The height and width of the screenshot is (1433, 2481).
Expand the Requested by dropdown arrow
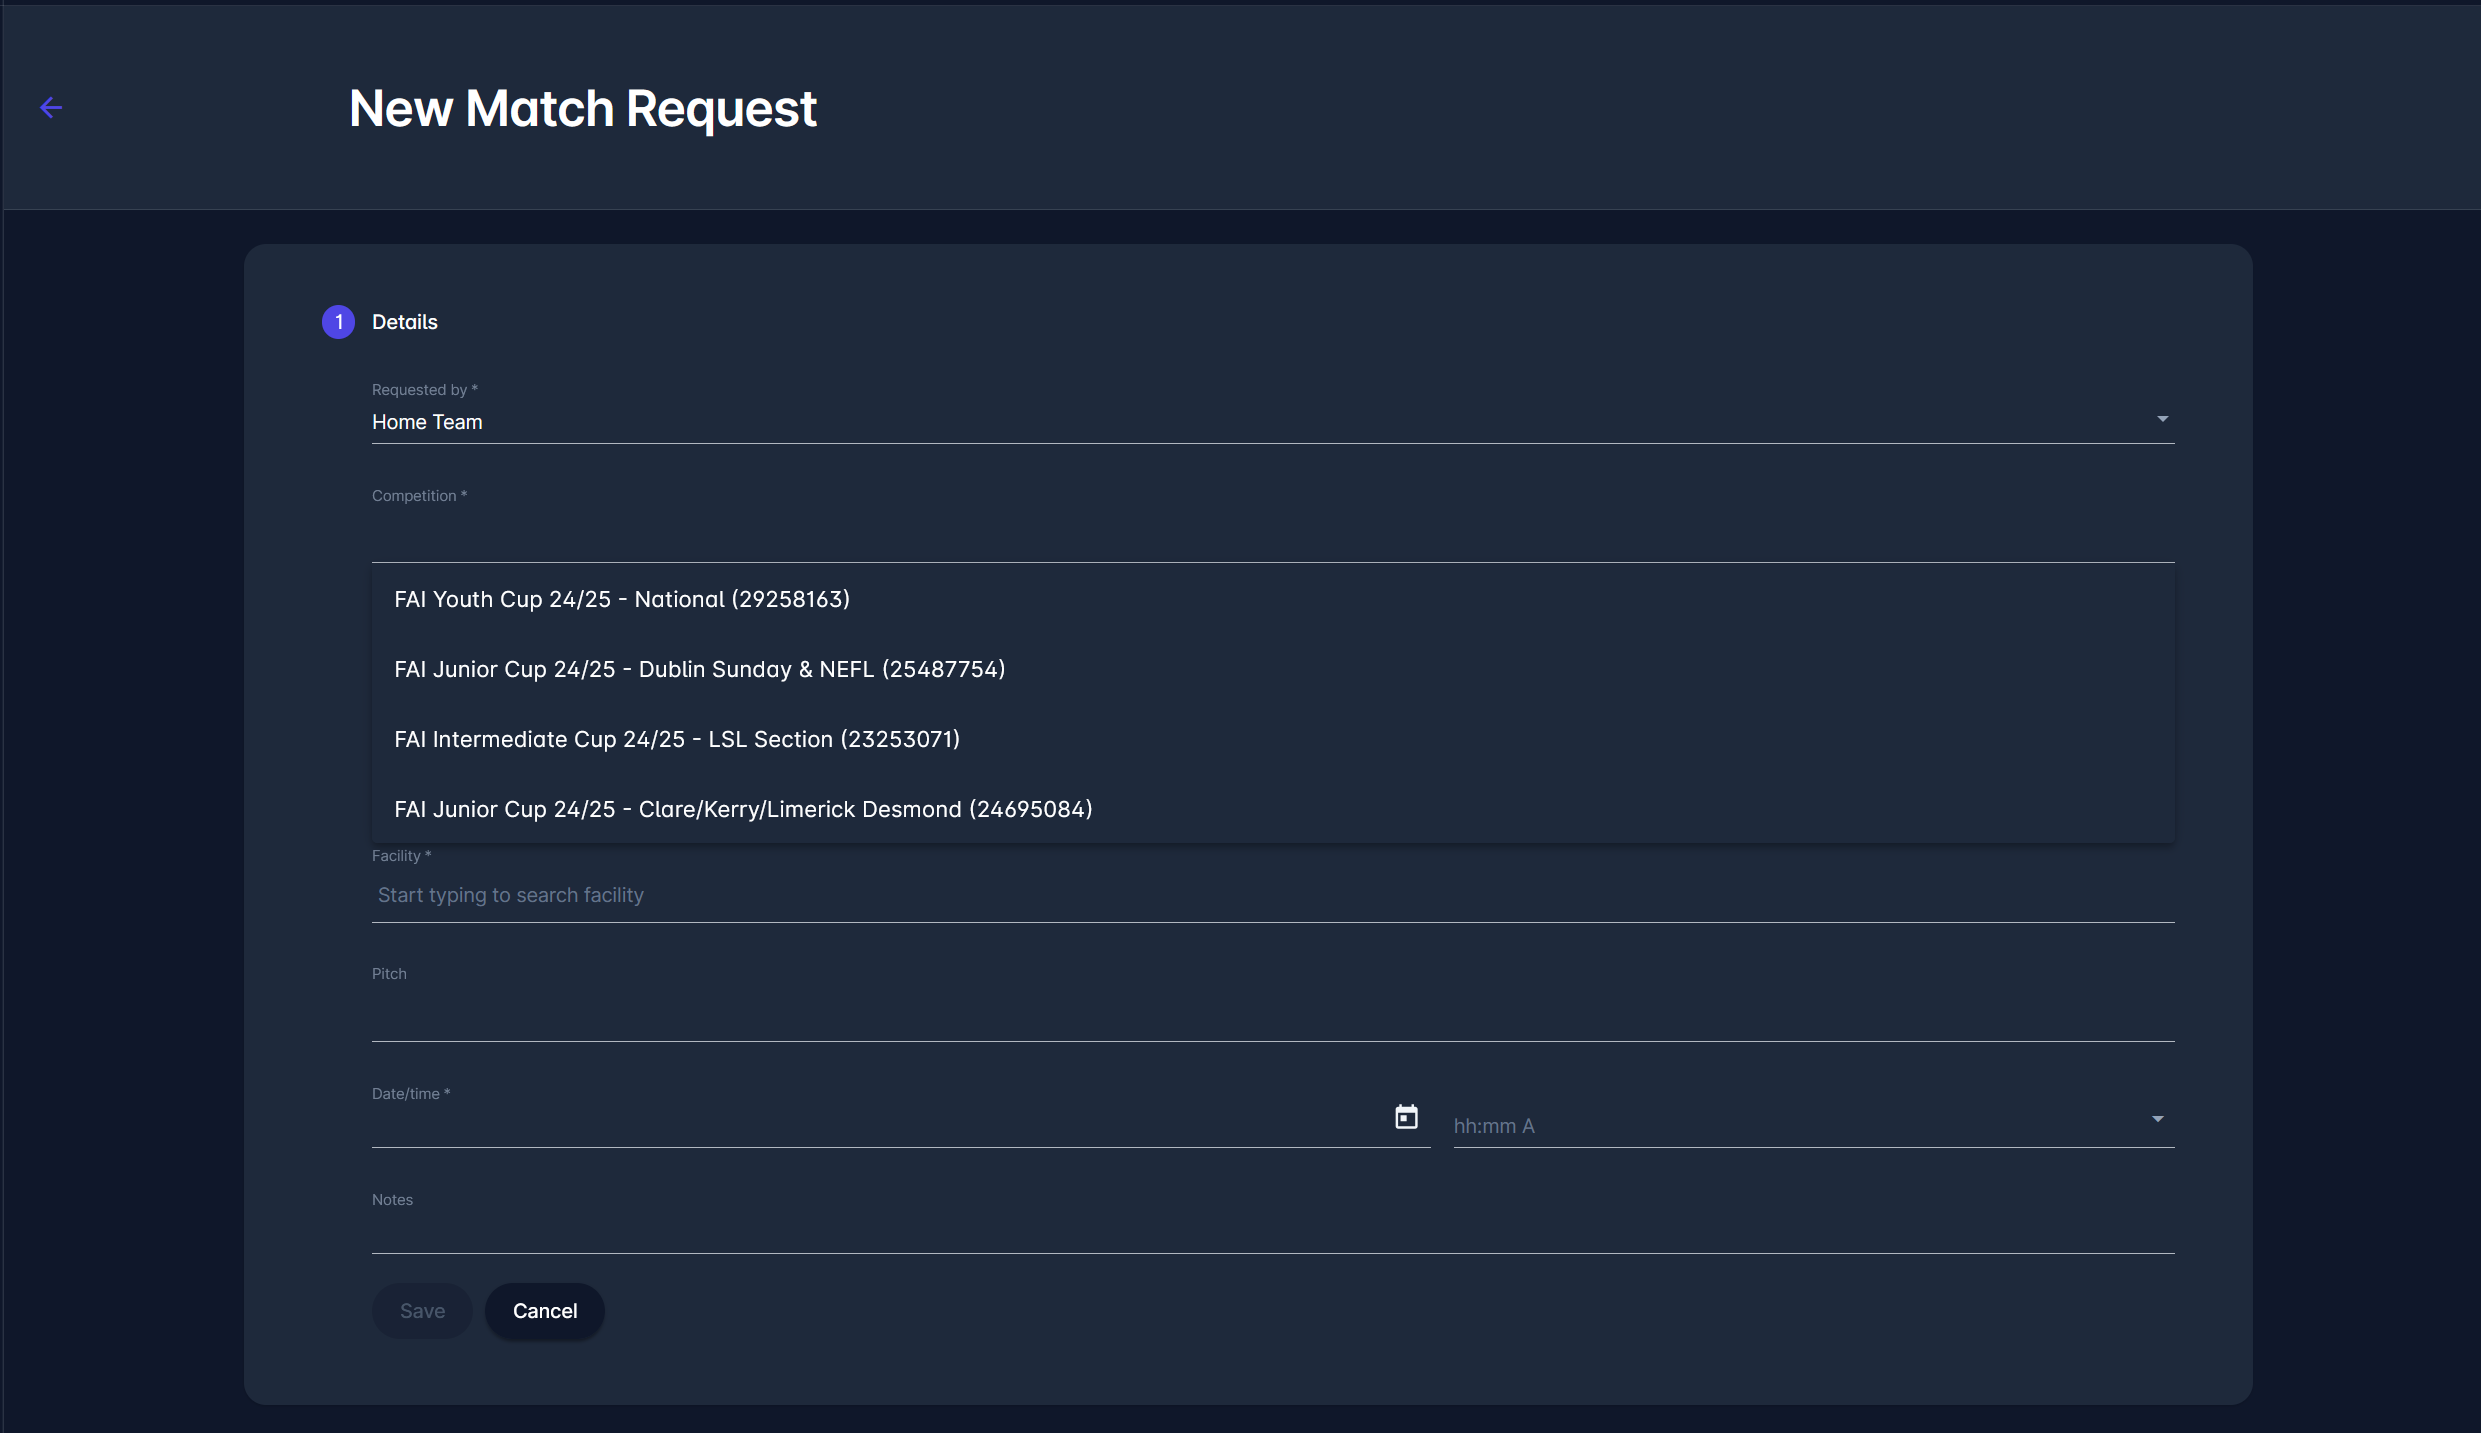point(2162,419)
